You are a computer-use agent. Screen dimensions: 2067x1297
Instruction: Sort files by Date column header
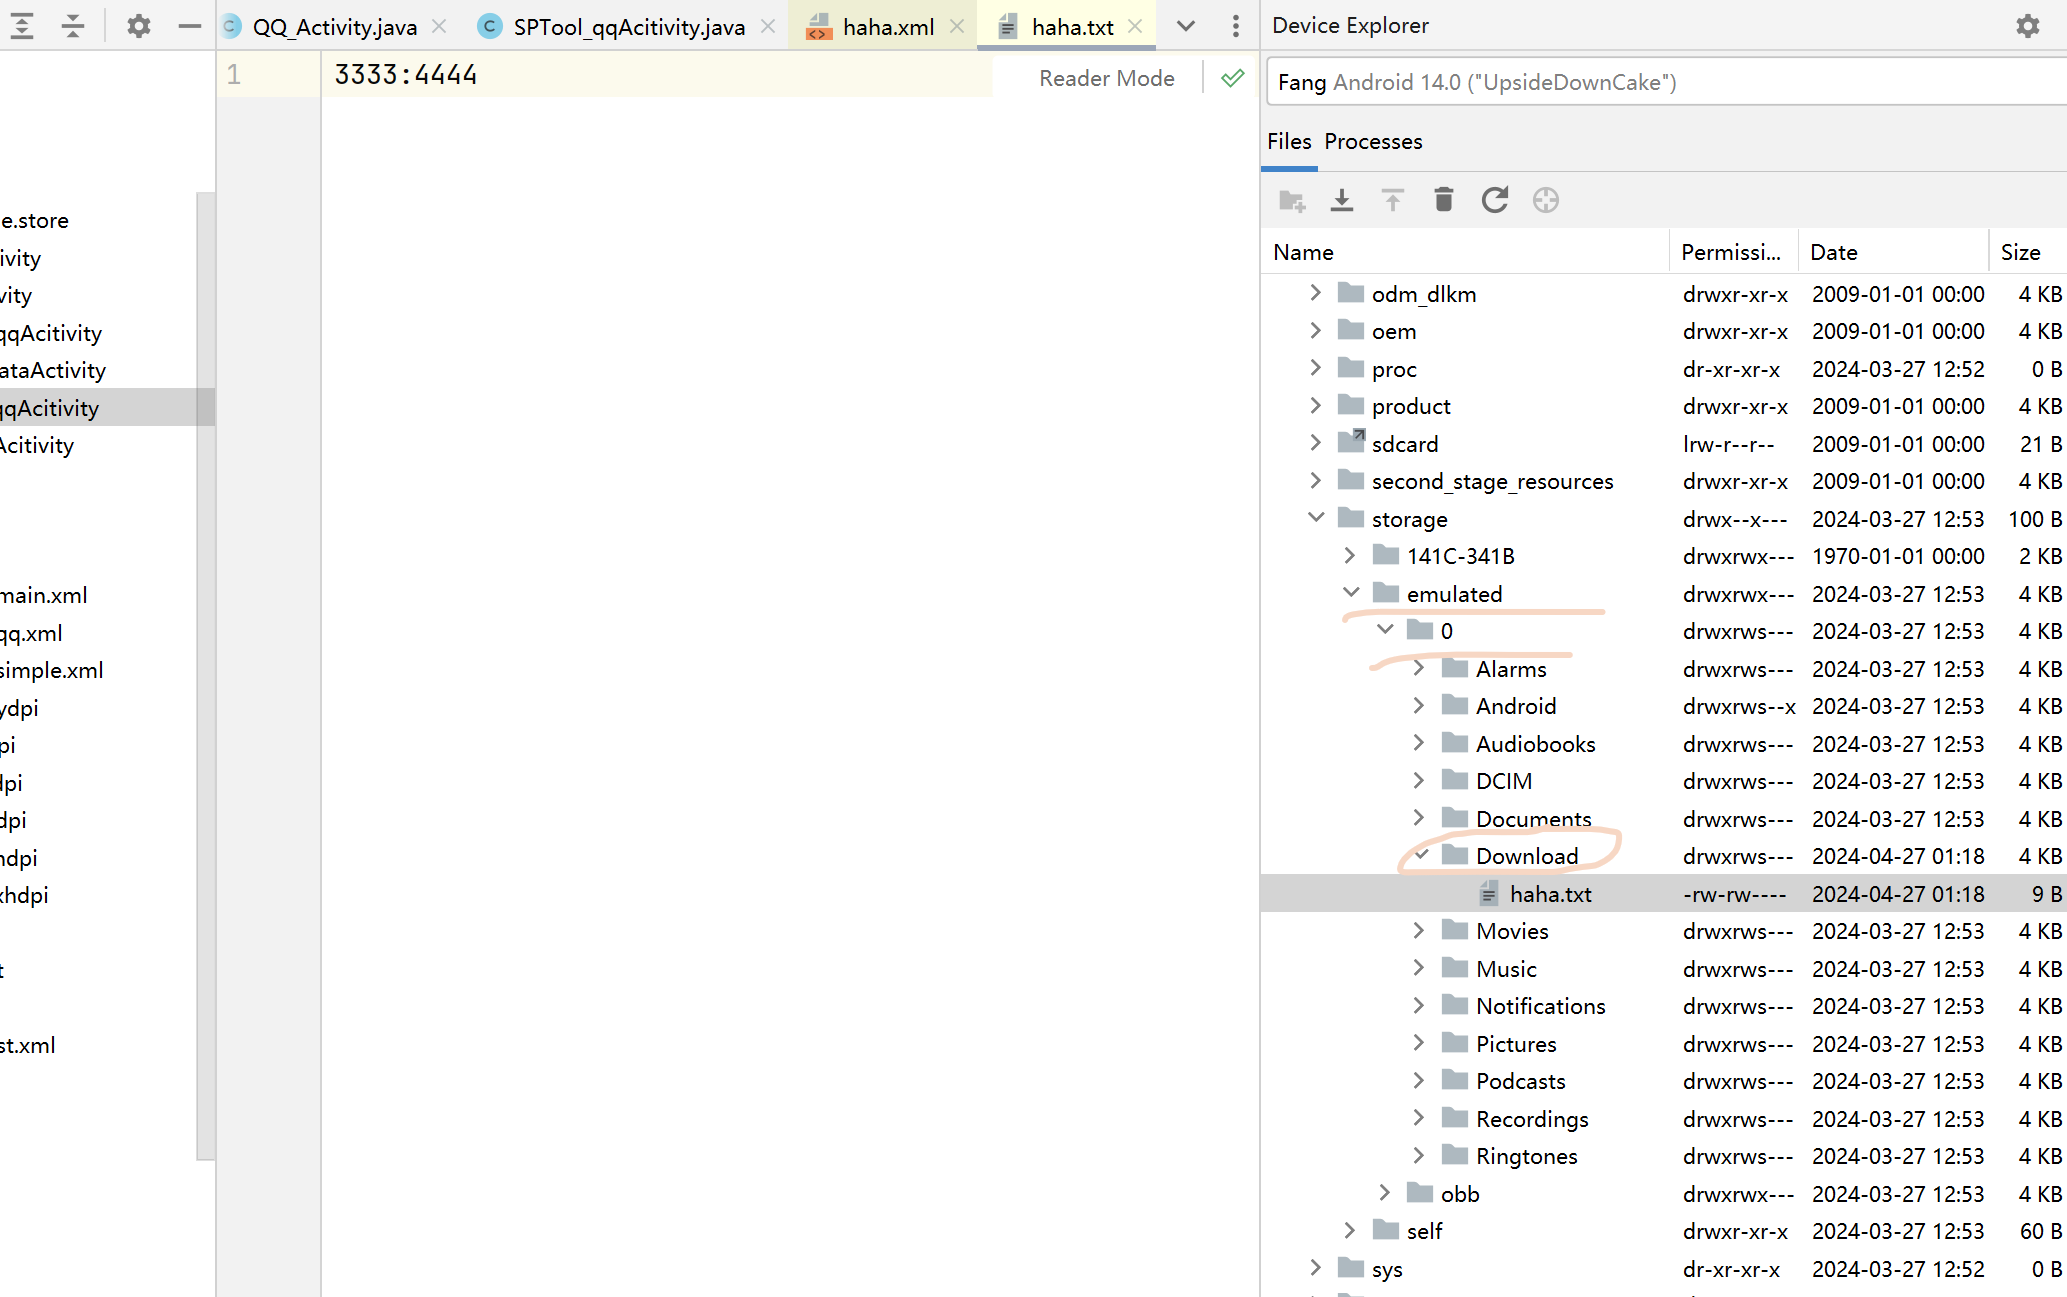pos(1893,252)
